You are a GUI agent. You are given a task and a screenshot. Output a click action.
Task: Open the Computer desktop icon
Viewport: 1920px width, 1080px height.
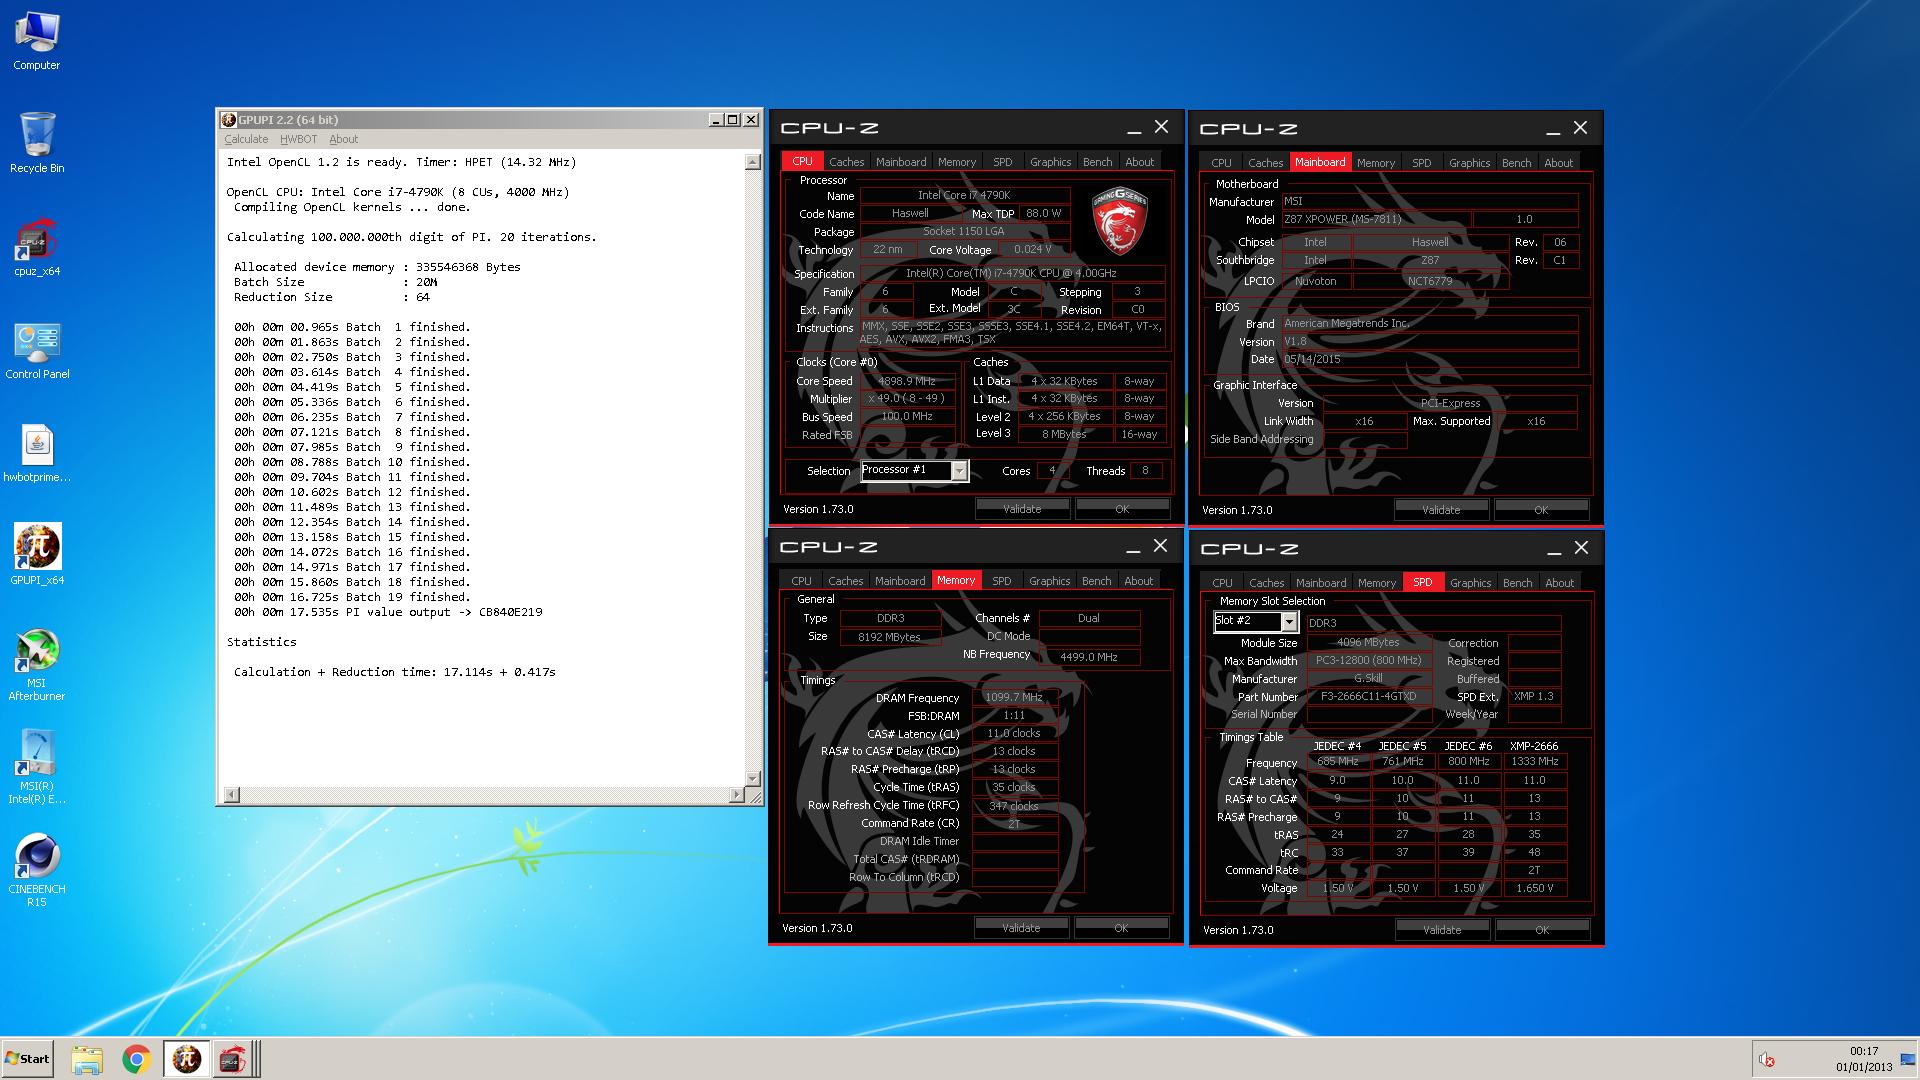[x=36, y=40]
